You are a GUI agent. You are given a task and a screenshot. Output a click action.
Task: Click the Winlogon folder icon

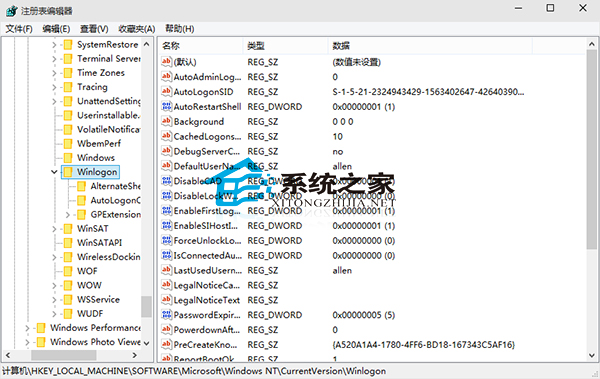pos(68,172)
